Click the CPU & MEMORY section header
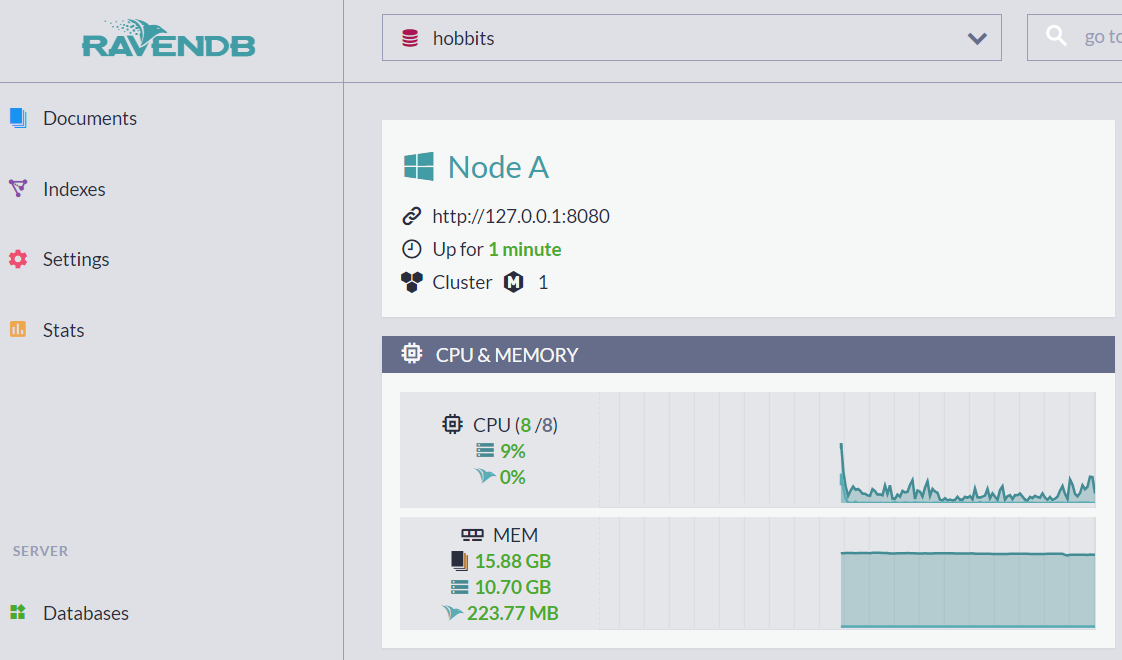 pos(748,354)
